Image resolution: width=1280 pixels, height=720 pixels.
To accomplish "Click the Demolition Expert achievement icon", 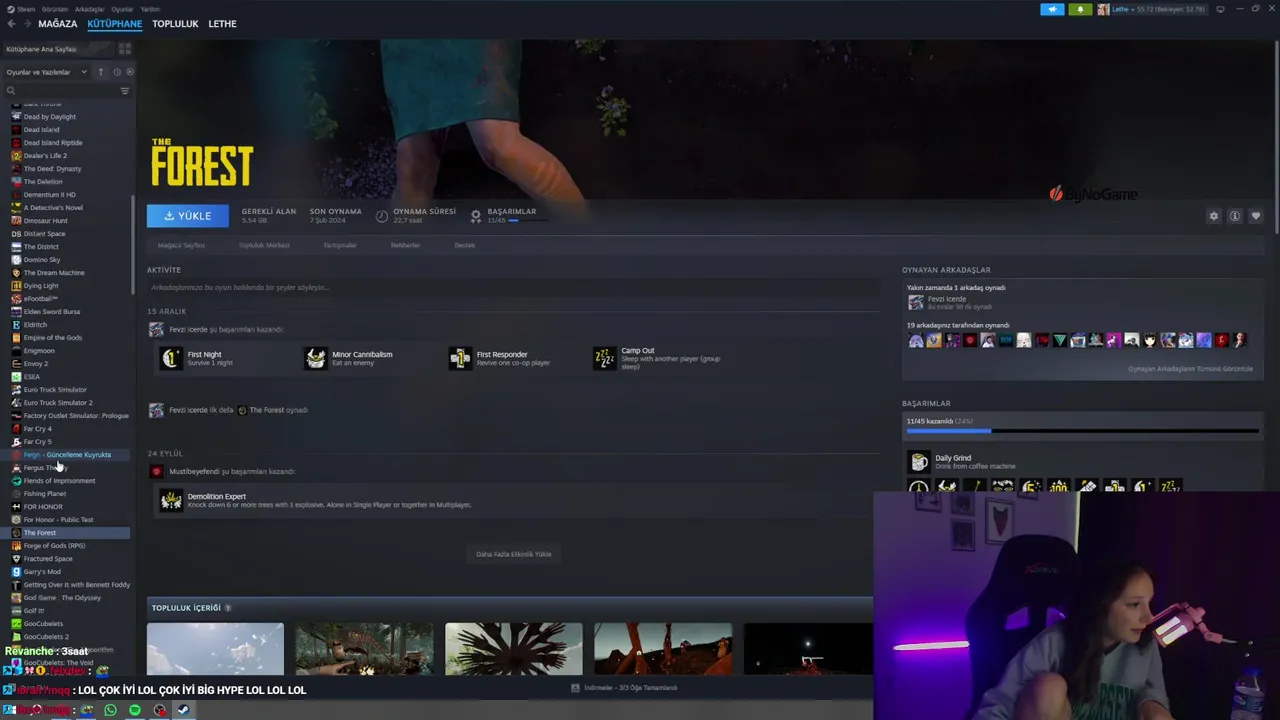I will coord(171,500).
